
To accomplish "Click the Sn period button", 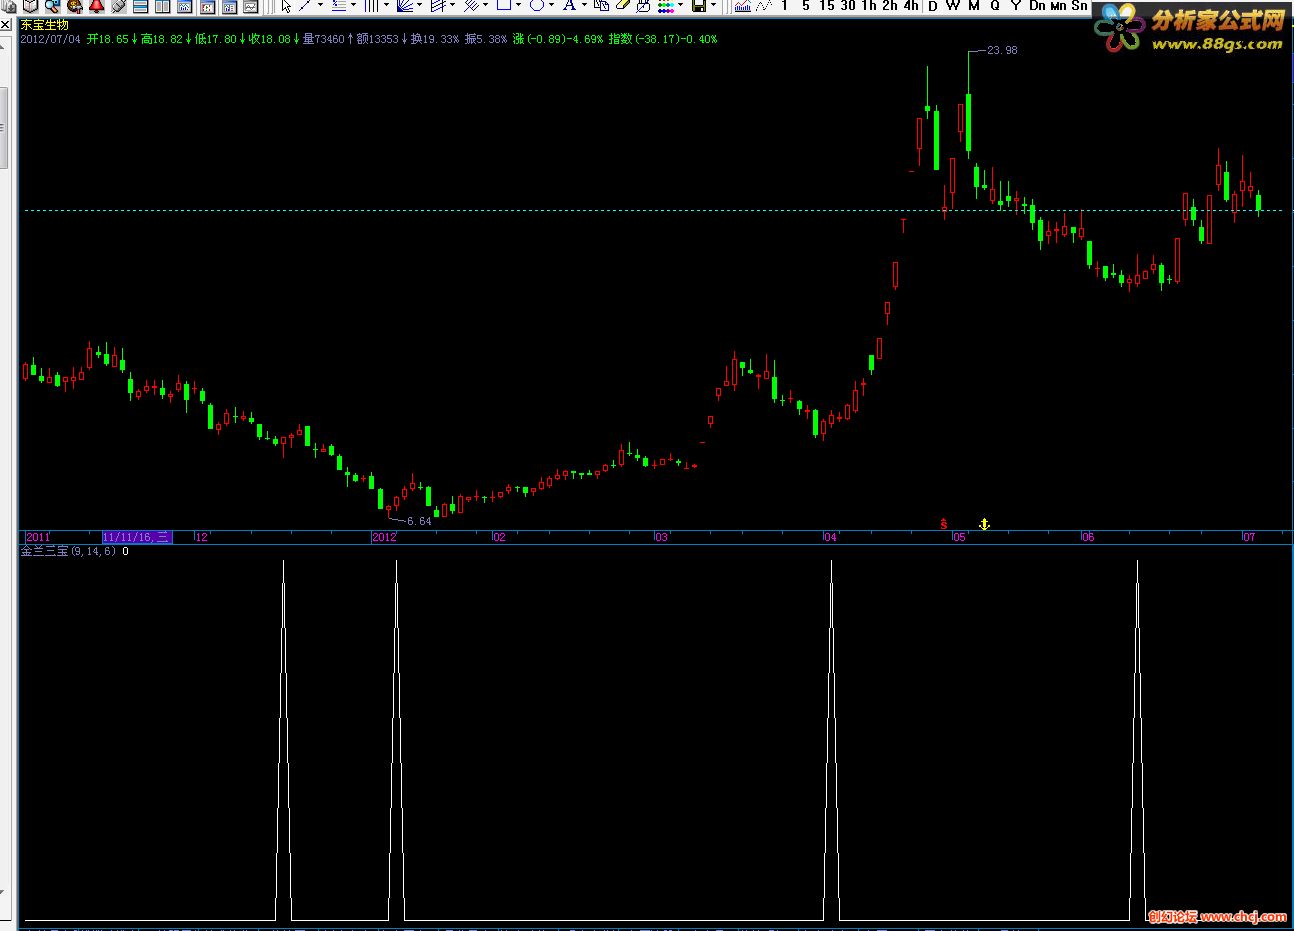I will [1079, 5].
